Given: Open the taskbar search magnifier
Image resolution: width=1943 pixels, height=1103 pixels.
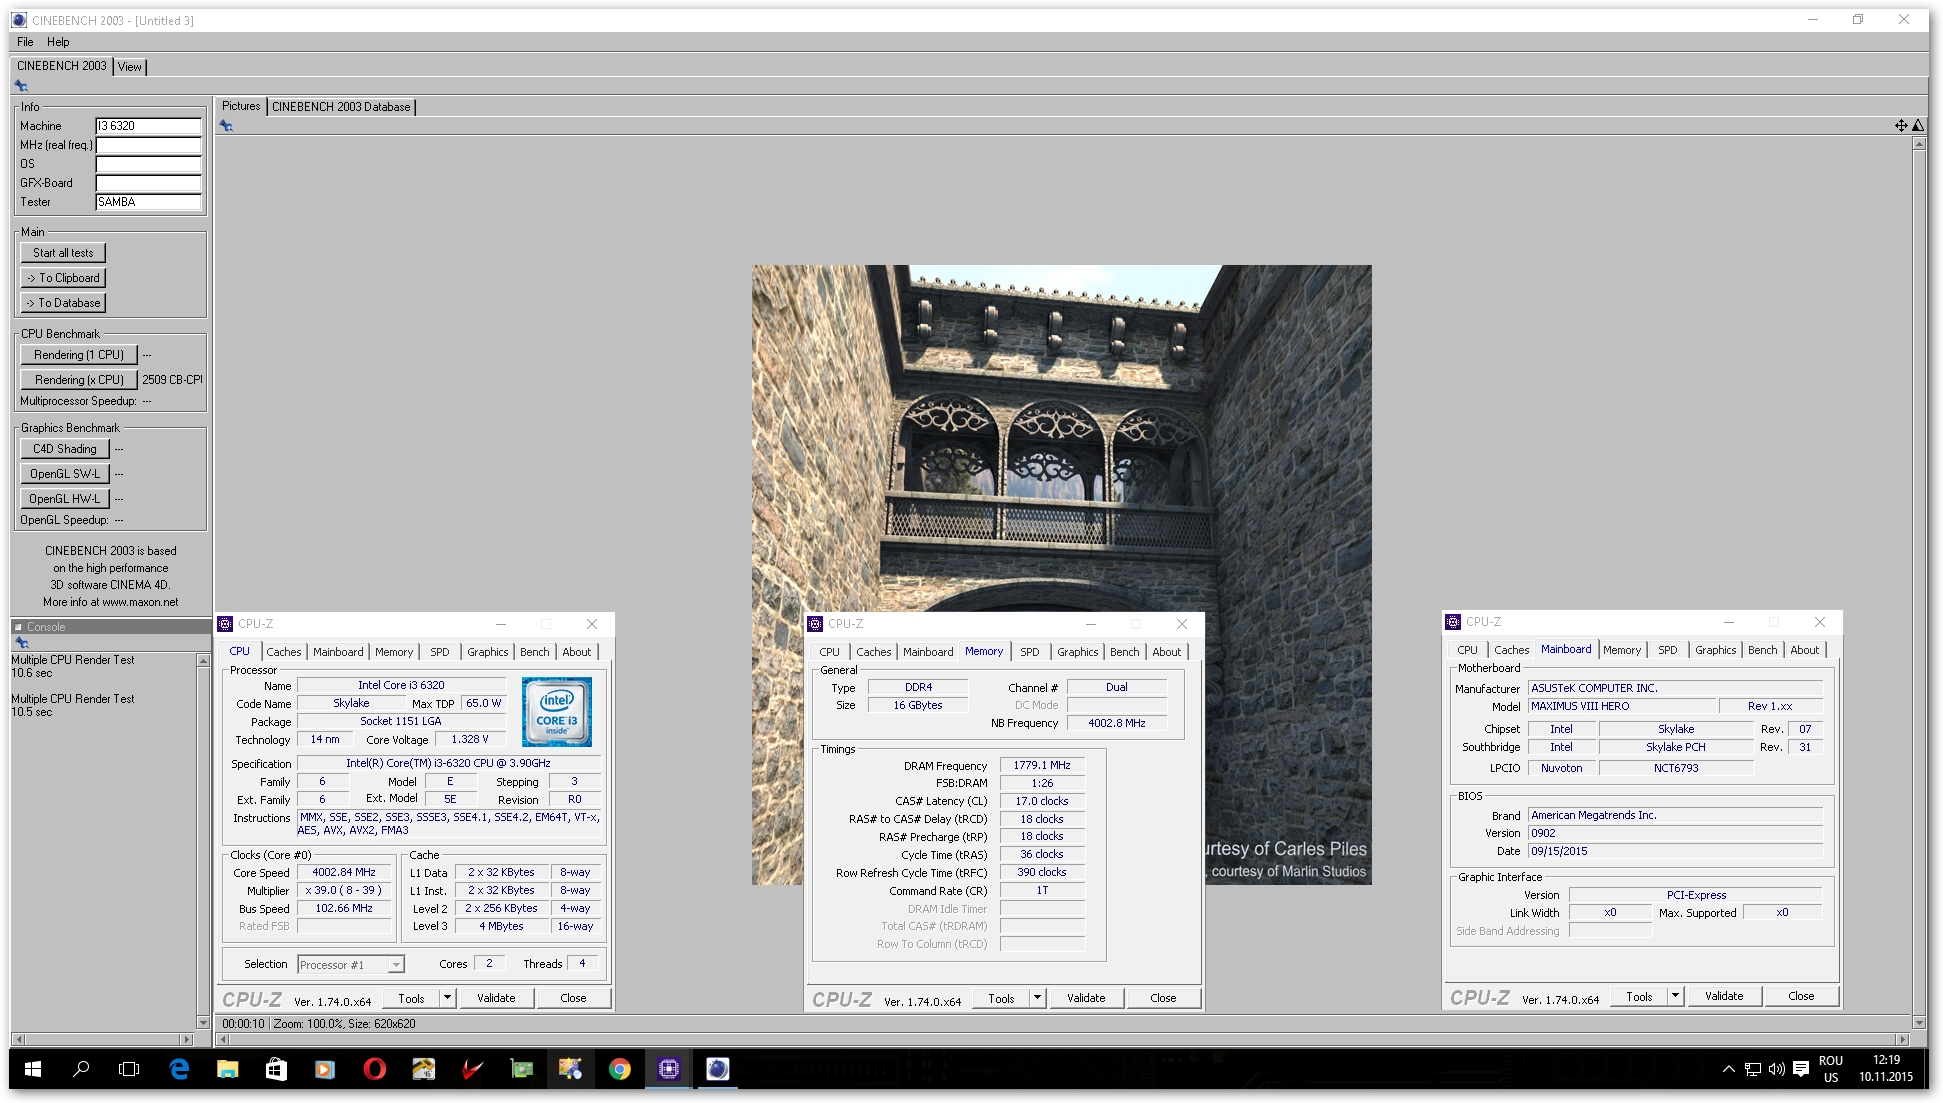Looking at the screenshot, I should pyautogui.click(x=81, y=1069).
